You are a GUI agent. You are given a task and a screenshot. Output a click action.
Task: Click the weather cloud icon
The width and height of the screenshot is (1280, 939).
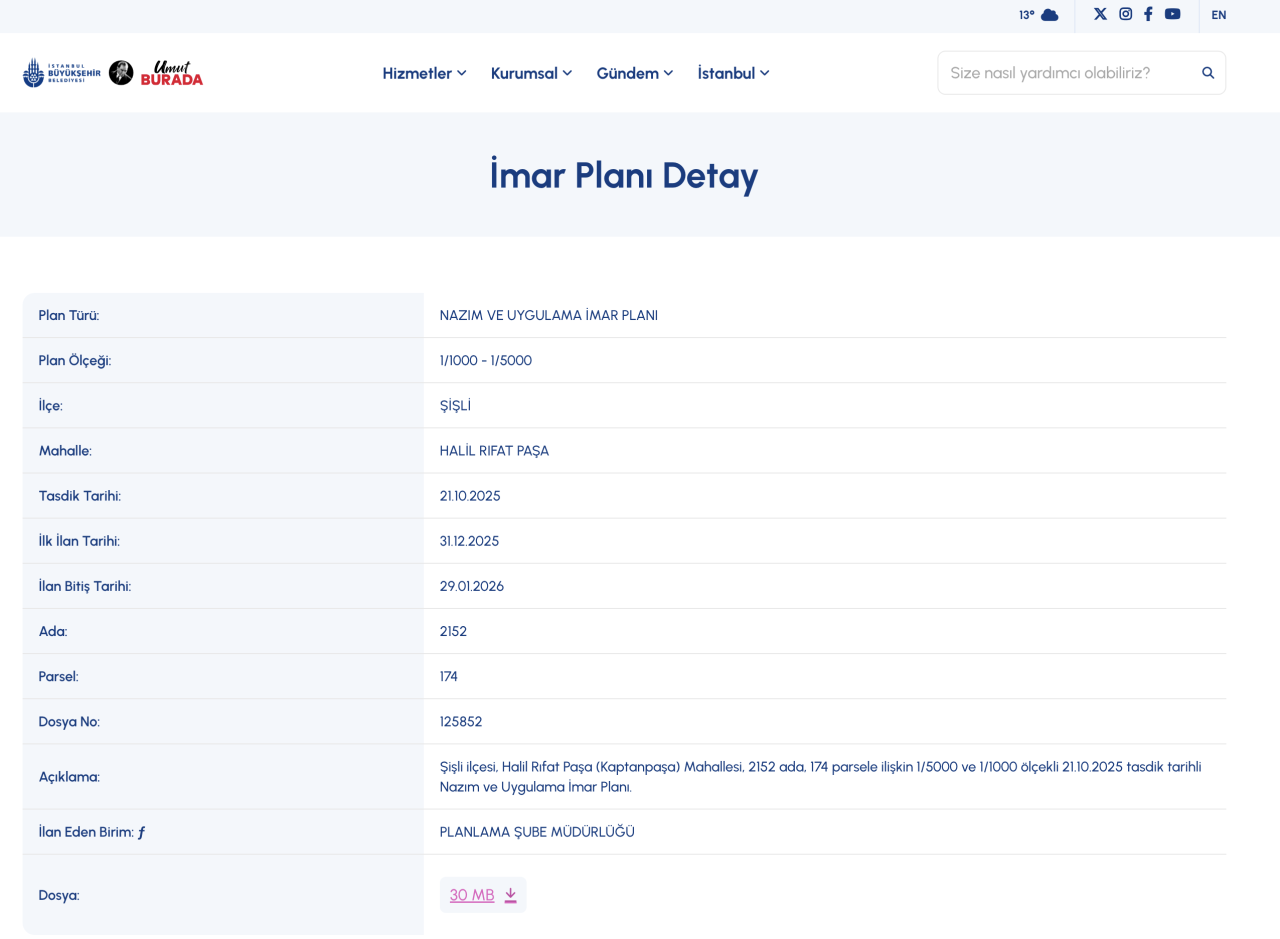(x=1049, y=15)
